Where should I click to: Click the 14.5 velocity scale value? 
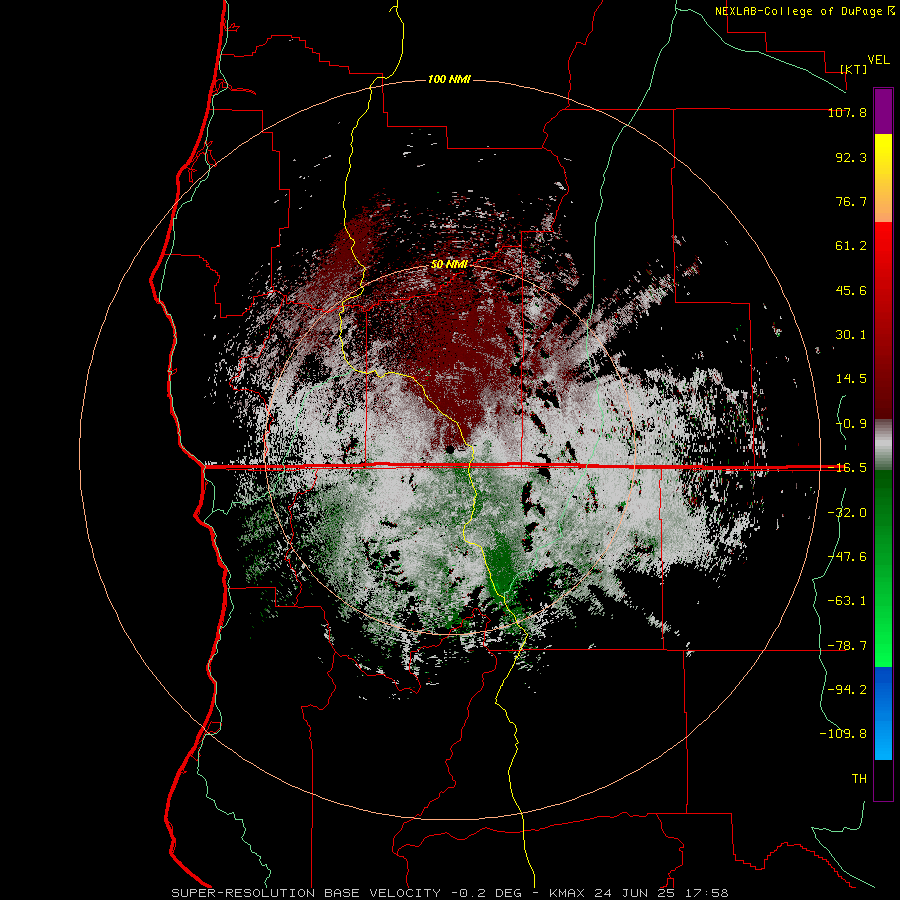point(851,379)
